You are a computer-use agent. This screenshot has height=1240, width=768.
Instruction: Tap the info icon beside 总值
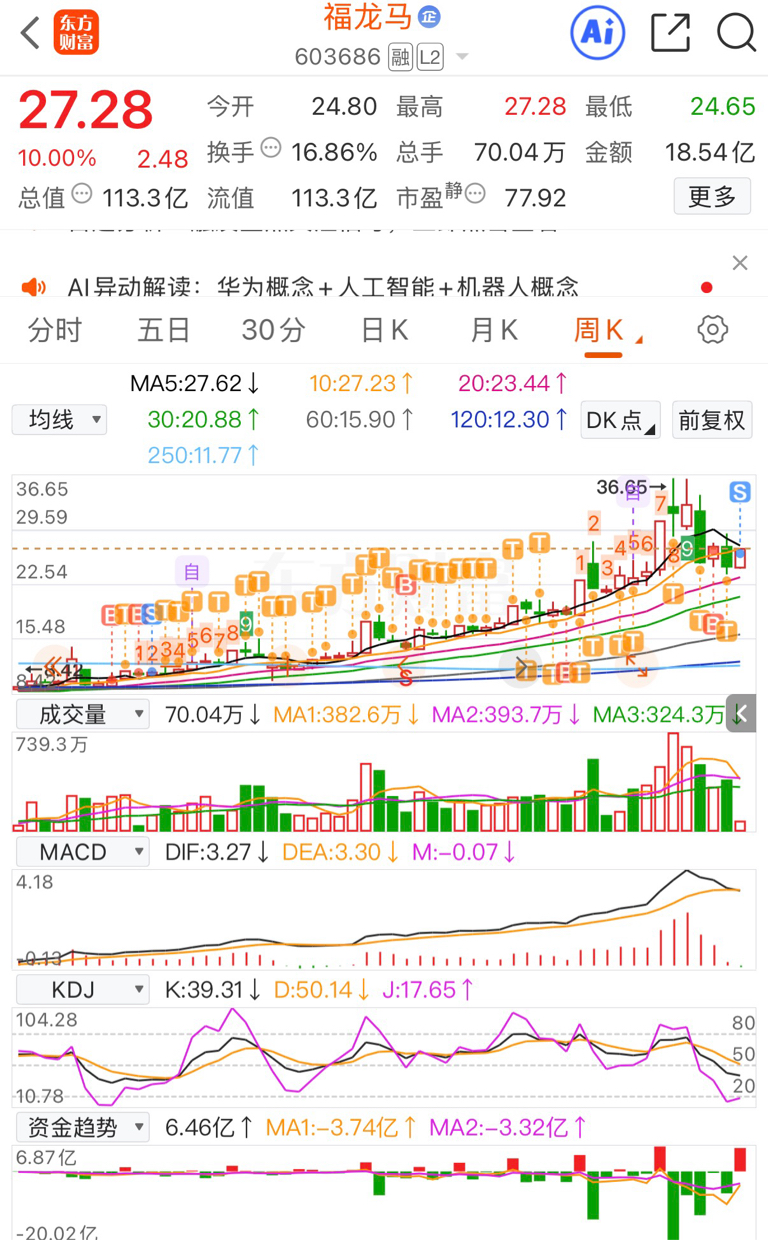(82, 193)
